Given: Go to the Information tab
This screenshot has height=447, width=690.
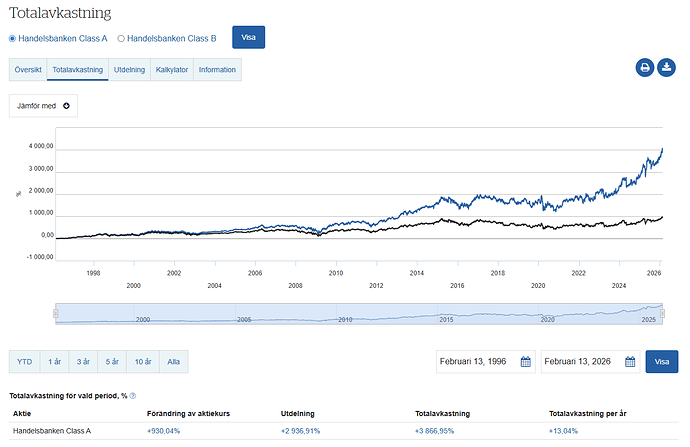Looking at the screenshot, I should 217,70.
